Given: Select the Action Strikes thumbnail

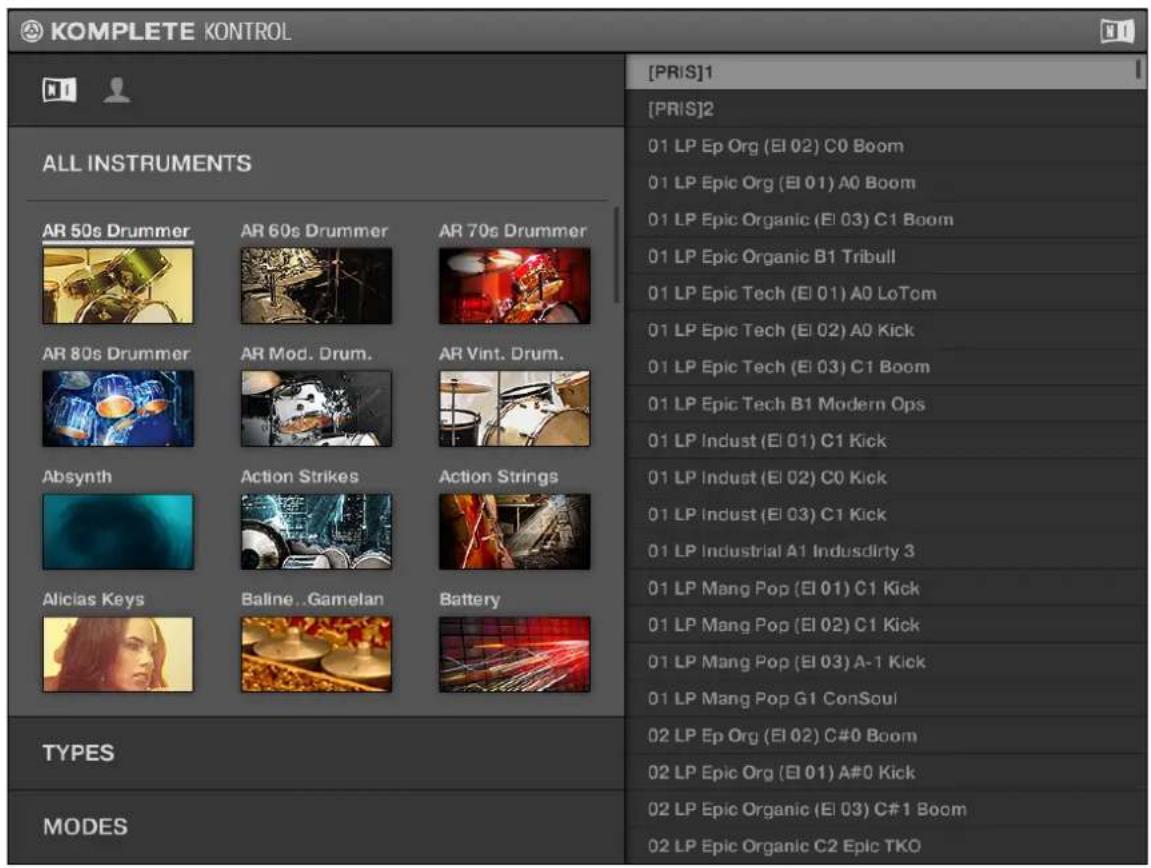Looking at the screenshot, I should 316,532.
